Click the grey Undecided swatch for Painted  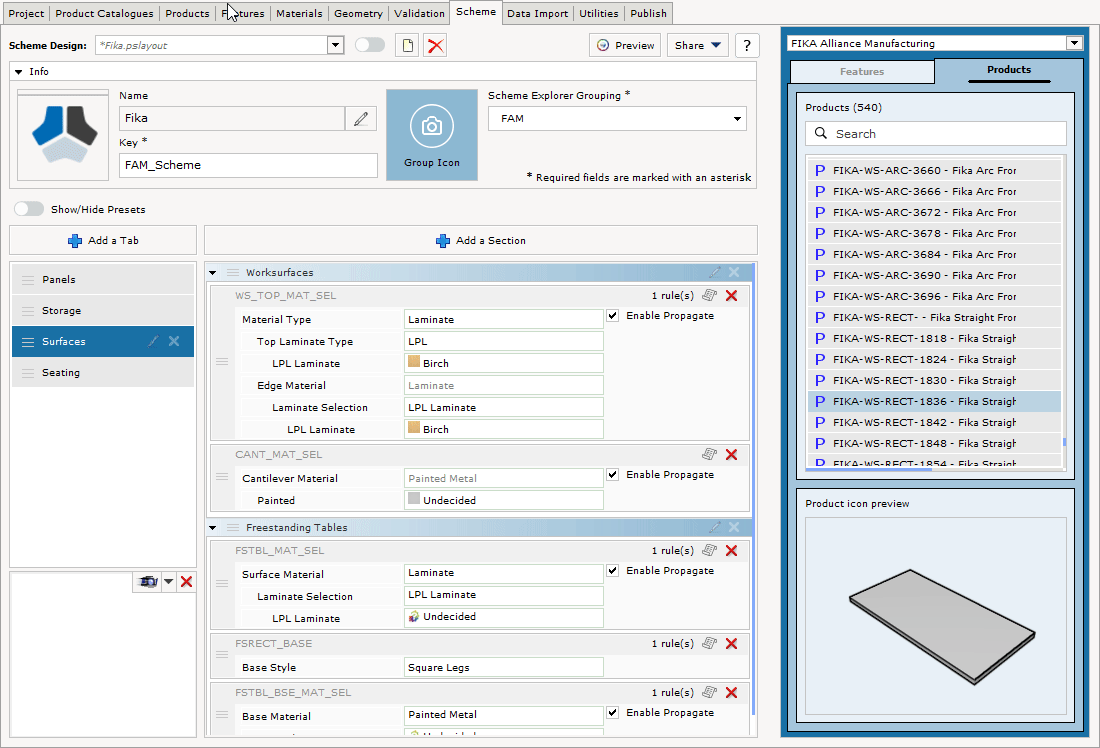[414, 499]
